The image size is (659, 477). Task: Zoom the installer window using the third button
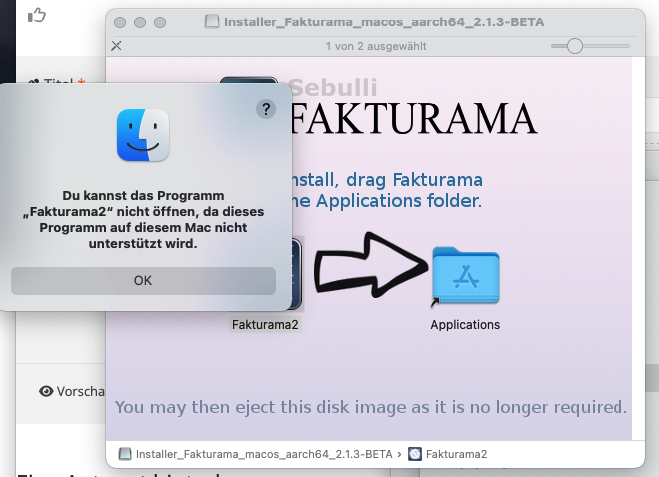coord(160,22)
